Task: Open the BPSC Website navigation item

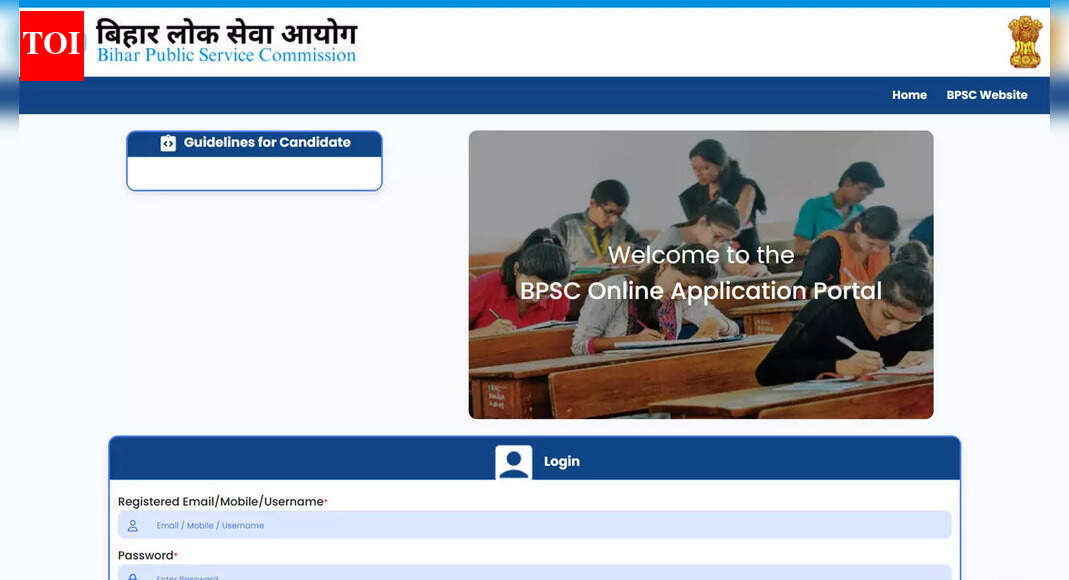Action: (987, 95)
